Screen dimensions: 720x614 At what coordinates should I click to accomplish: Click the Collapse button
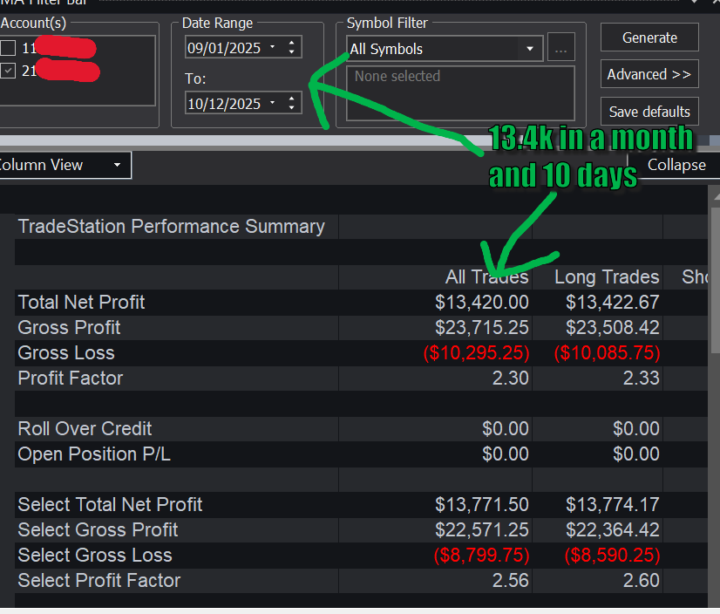pos(676,165)
